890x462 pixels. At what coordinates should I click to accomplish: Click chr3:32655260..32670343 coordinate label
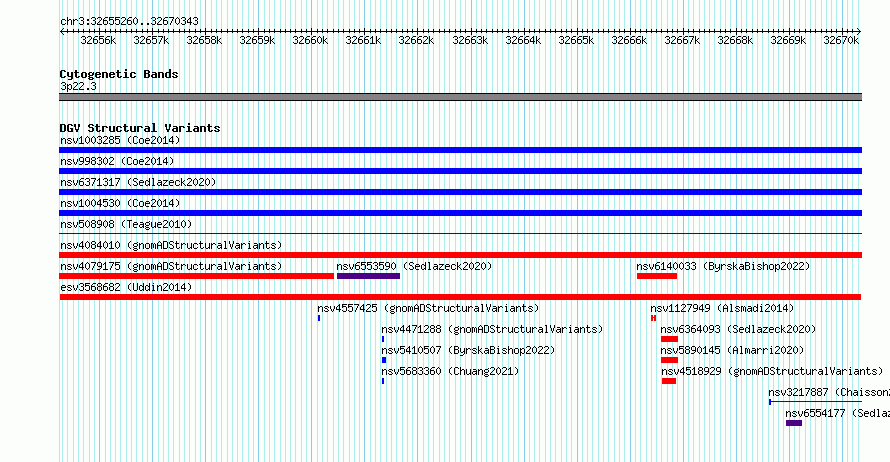click(129, 21)
